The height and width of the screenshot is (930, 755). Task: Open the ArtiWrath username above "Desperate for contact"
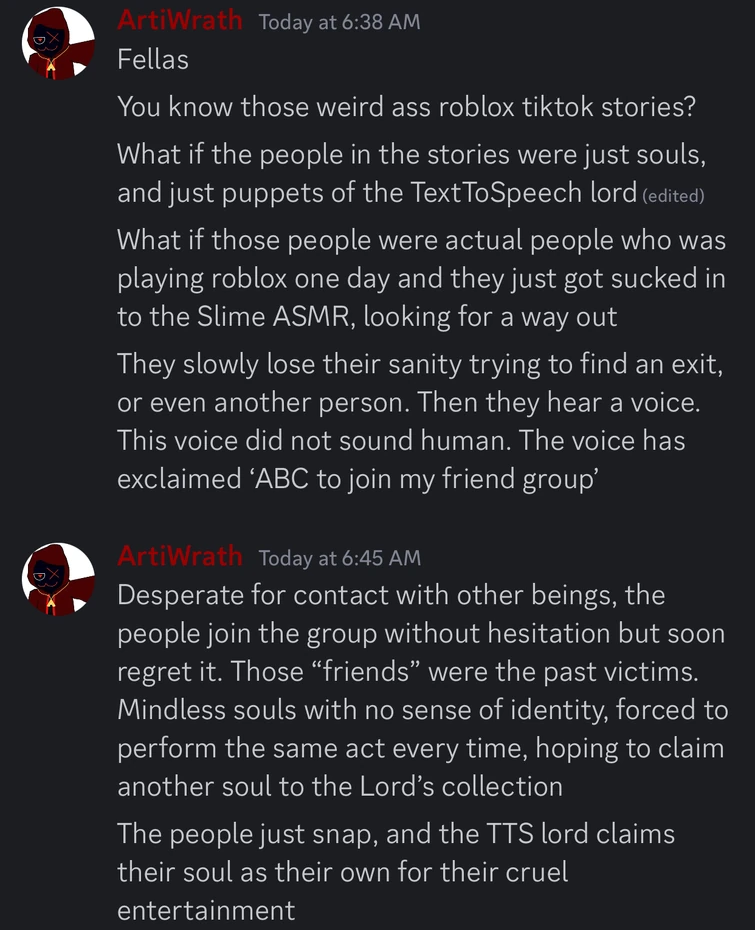180,556
